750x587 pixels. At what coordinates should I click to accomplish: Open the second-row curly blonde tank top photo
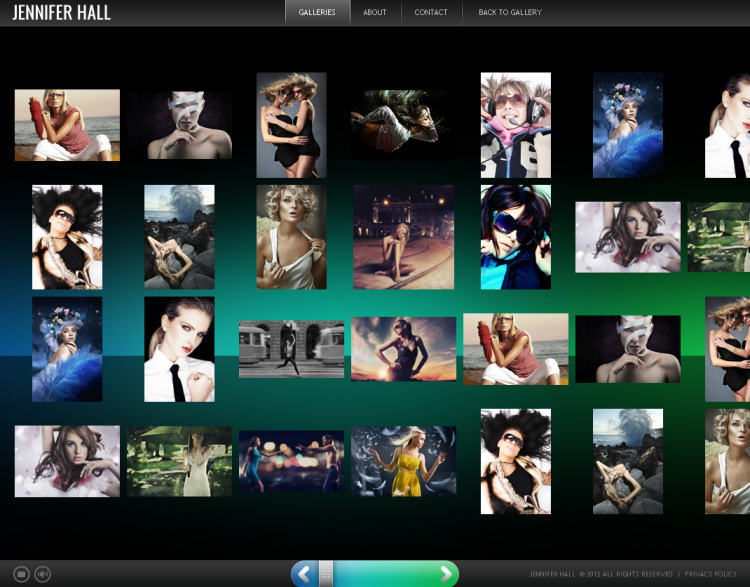(x=291, y=237)
